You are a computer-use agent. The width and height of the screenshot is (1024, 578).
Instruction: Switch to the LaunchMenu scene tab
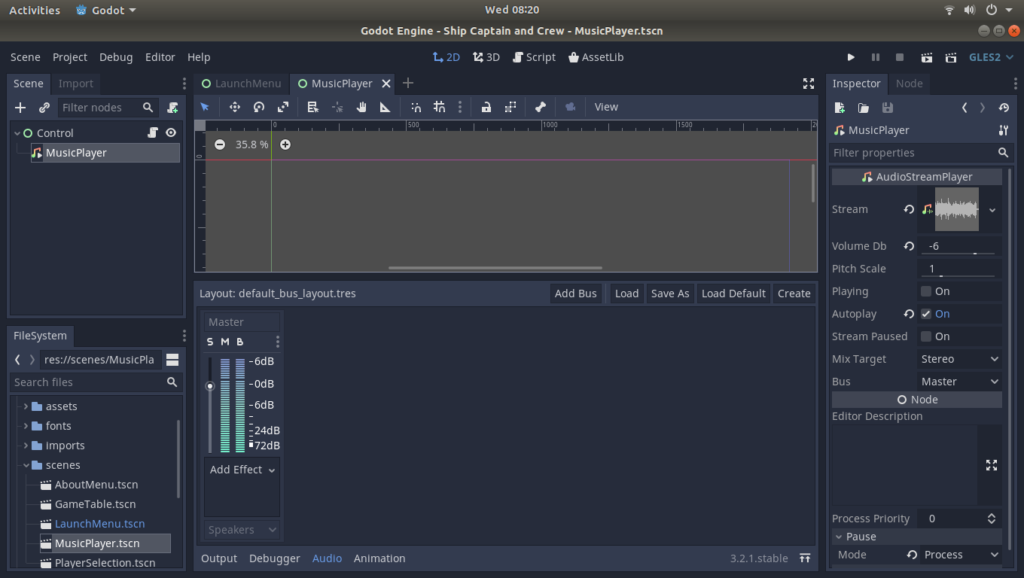tap(241, 84)
